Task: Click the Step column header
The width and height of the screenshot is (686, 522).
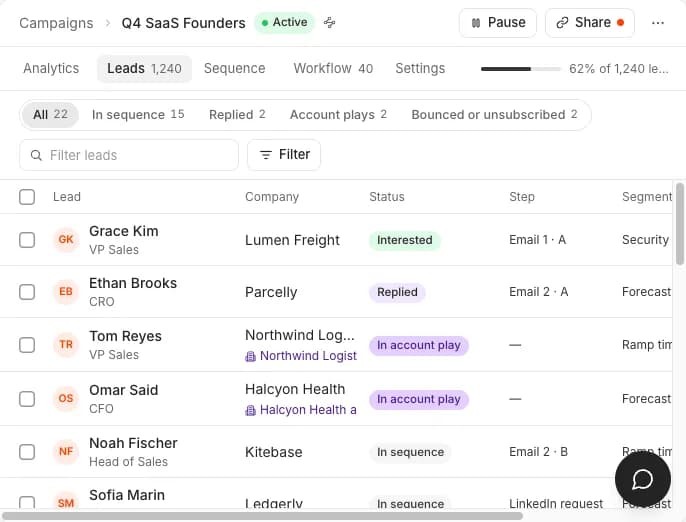Action: (x=522, y=197)
